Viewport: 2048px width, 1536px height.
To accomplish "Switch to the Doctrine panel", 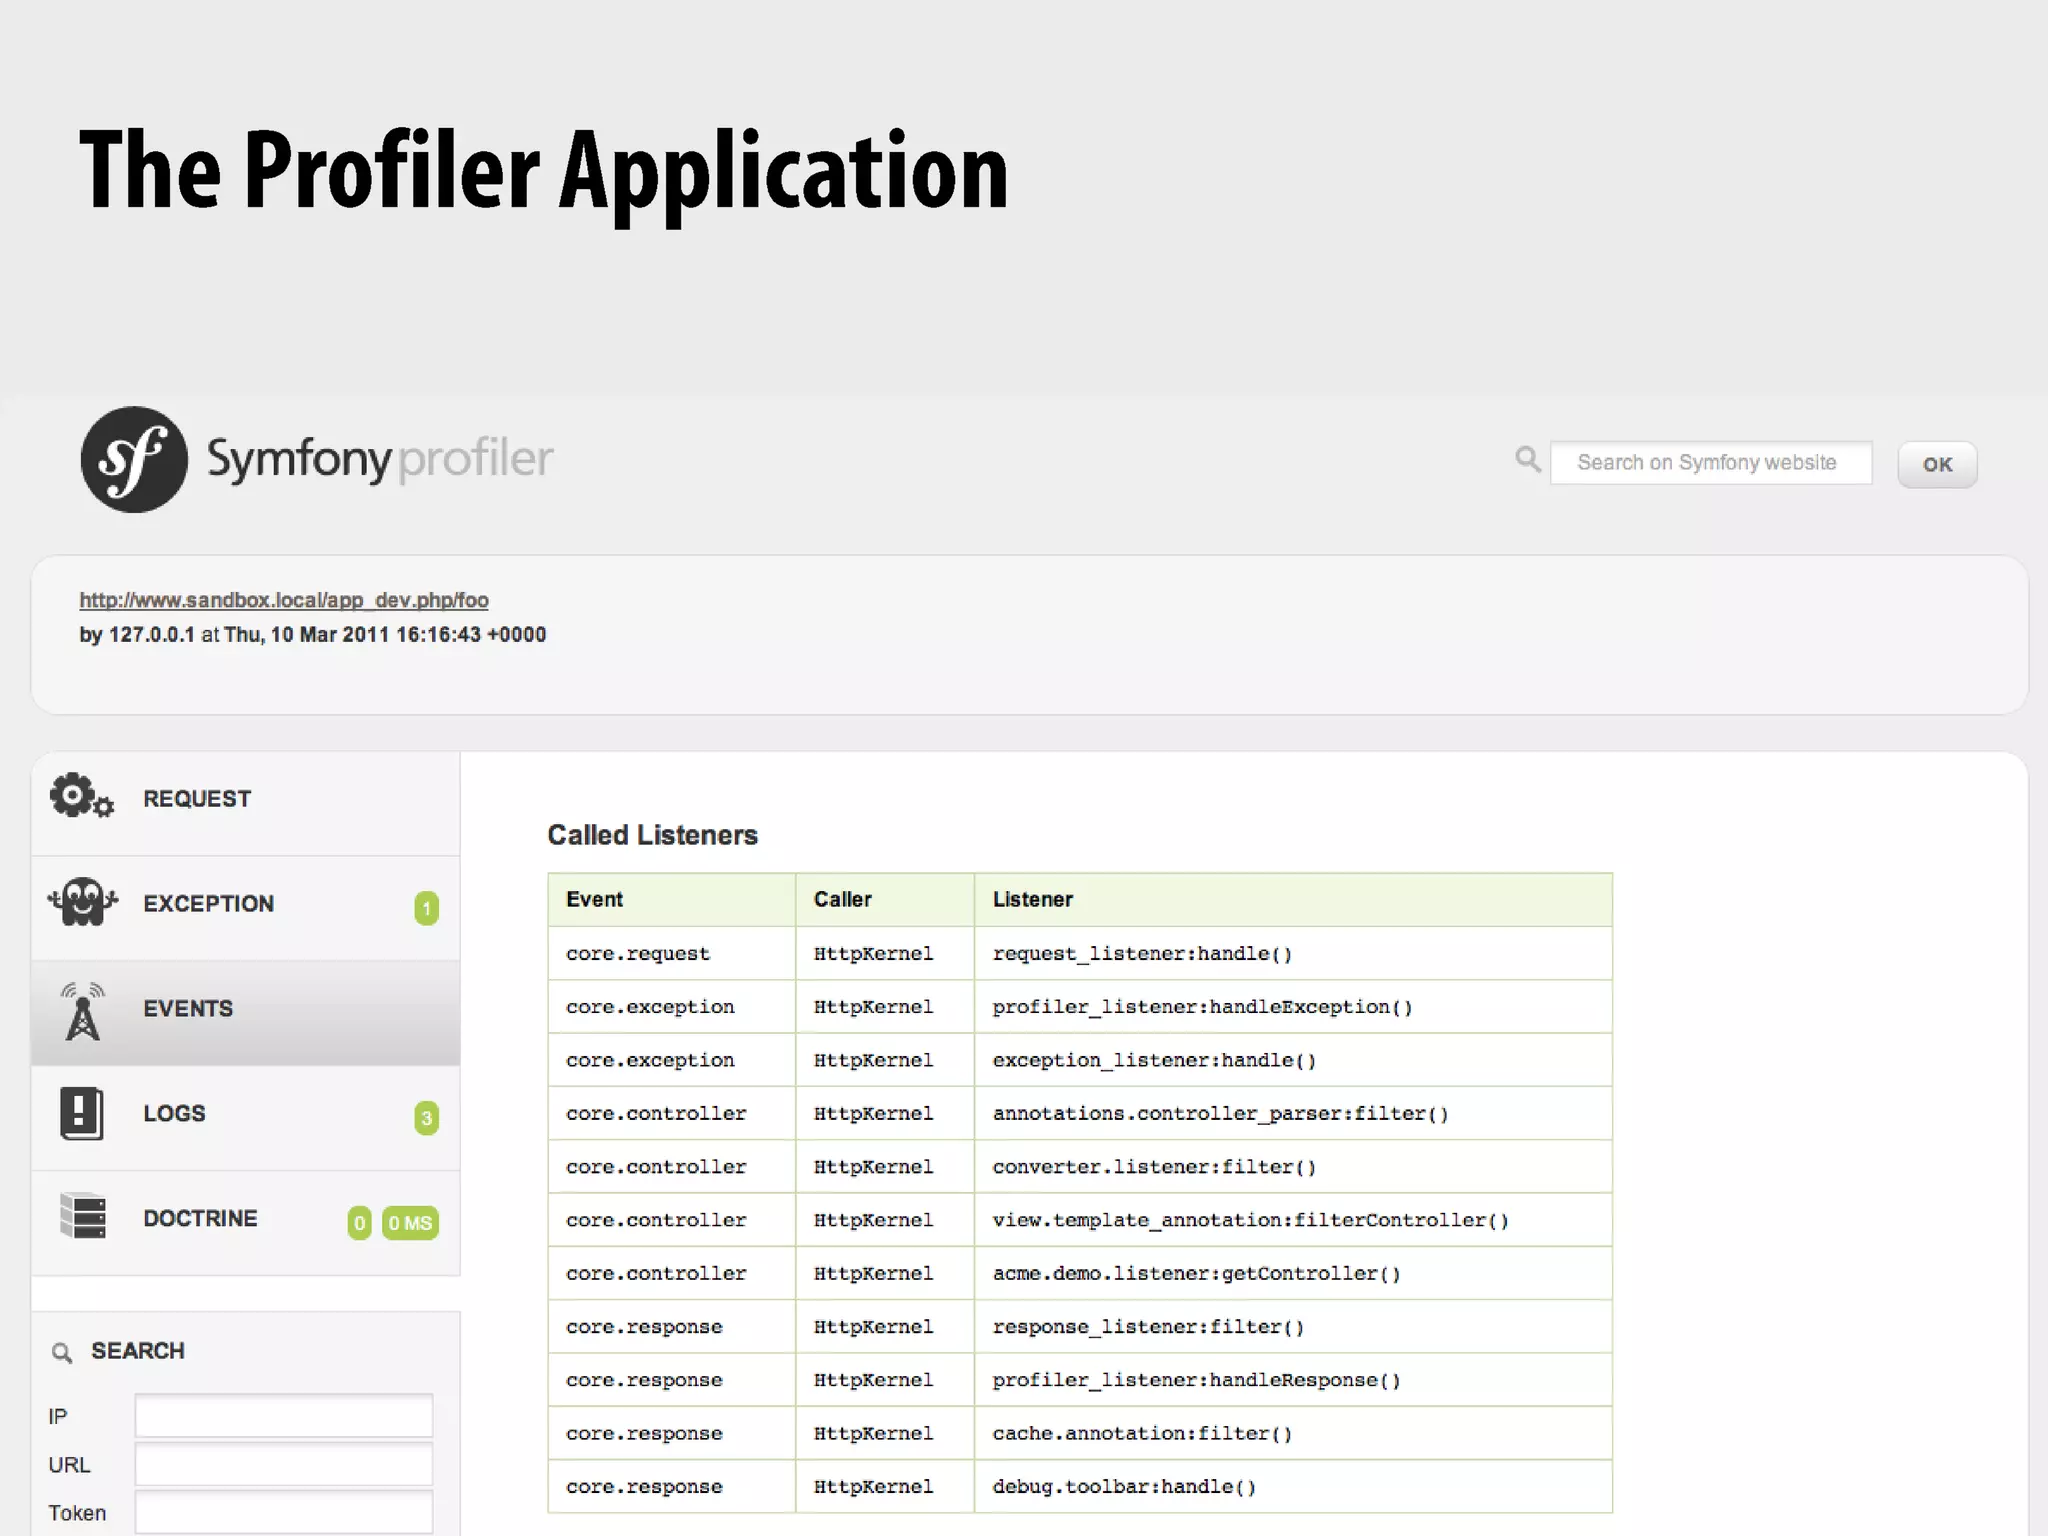I will 200,1219.
